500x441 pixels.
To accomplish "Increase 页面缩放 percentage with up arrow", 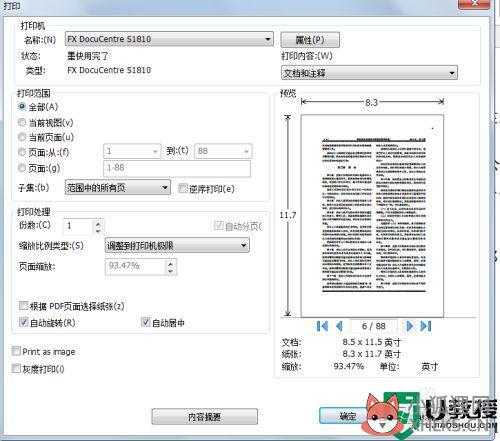I will [171, 264].
